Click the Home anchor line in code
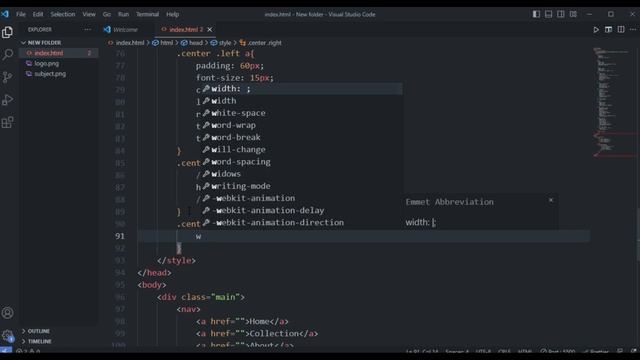640x360 pixels. click(242, 322)
